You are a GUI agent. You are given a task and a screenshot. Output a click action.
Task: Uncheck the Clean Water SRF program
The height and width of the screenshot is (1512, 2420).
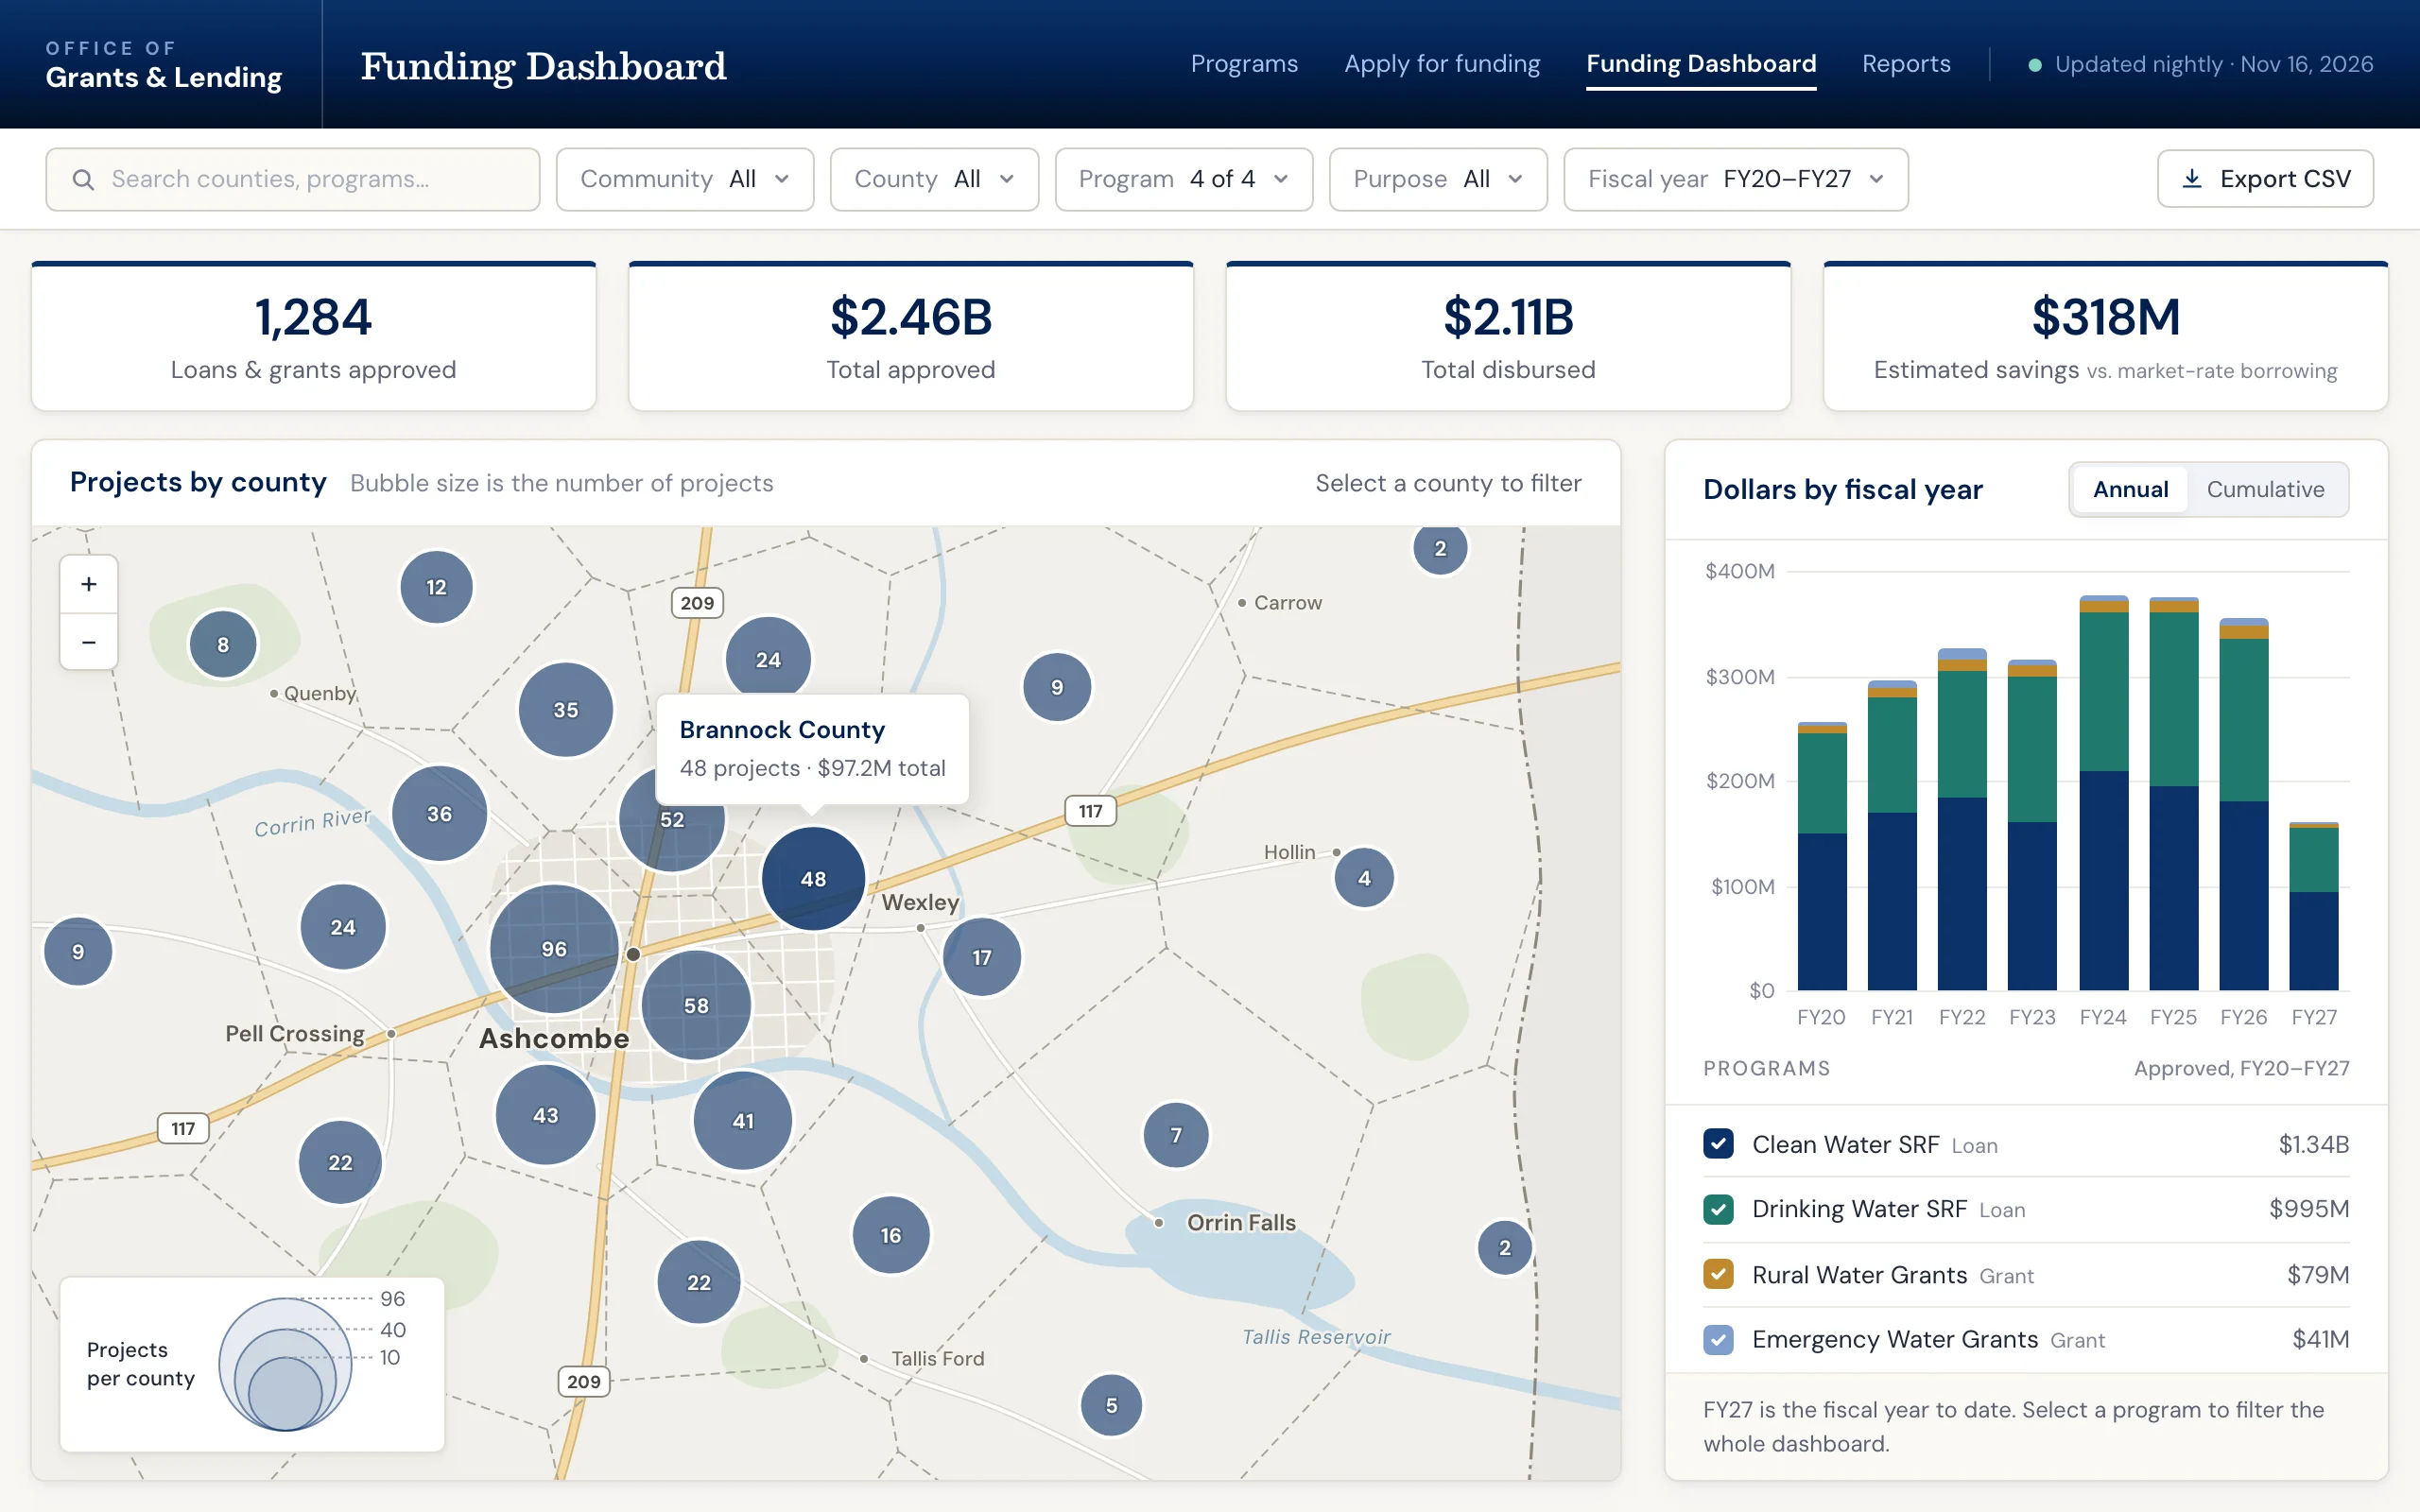click(1718, 1144)
